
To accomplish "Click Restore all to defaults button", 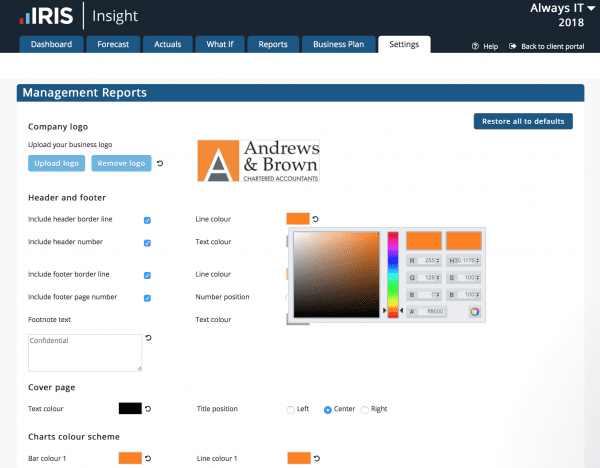I will coord(522,121).
